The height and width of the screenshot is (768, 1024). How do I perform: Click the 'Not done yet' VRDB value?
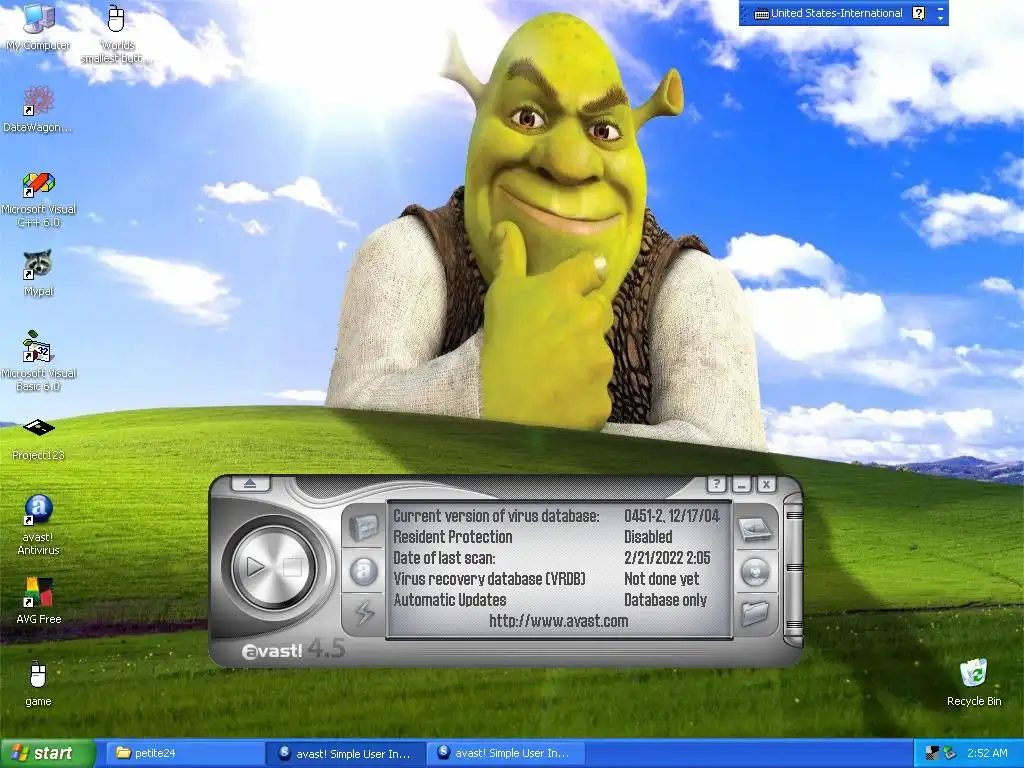pos(662,579)
